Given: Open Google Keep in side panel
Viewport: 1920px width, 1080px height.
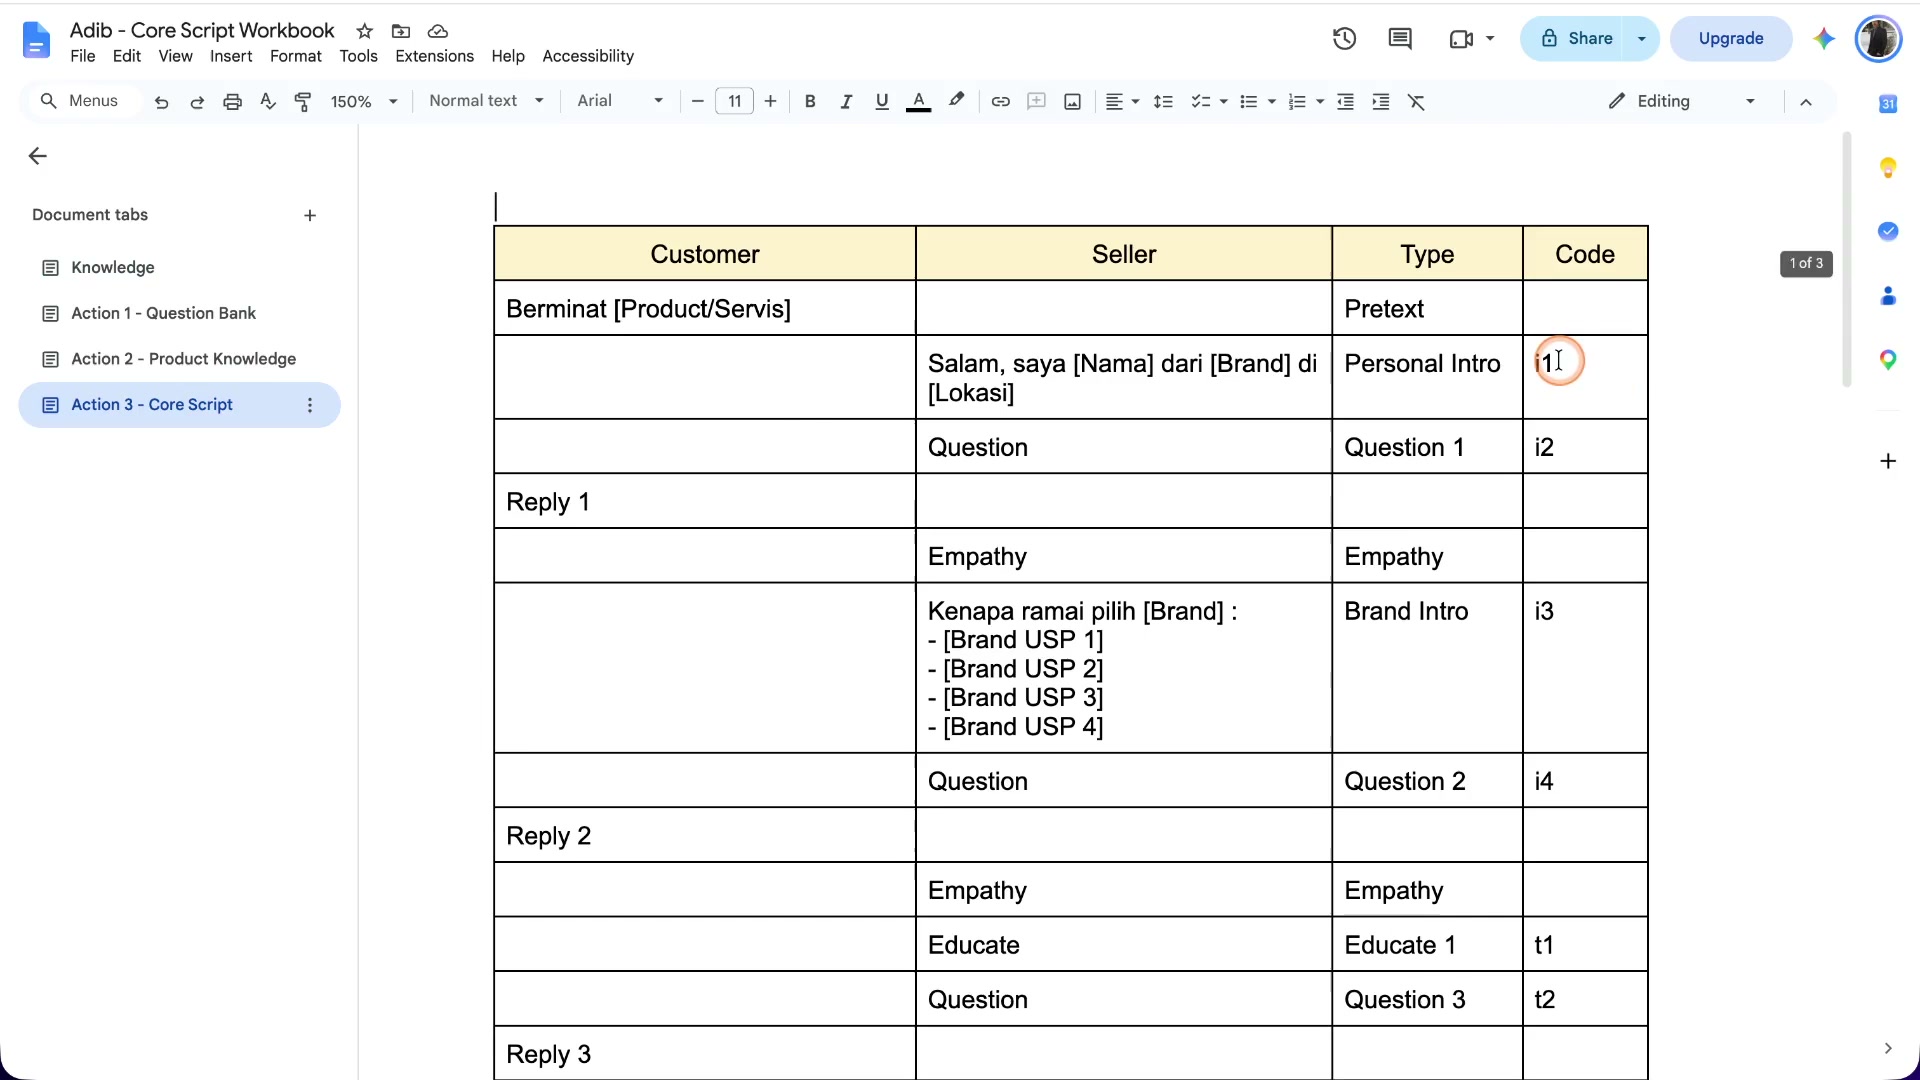Looking at the screenshot, I should pyautogui.click(x=1888, y=168).
